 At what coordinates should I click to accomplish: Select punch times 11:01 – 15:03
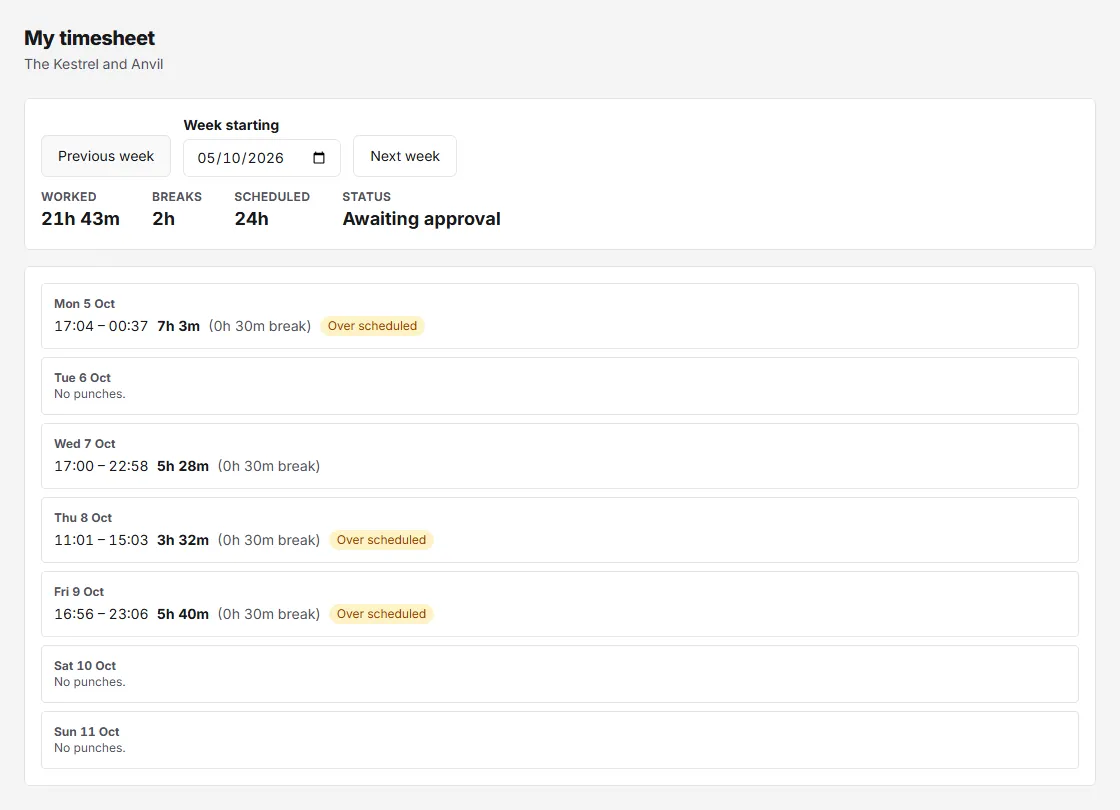(x=101, y=540)
